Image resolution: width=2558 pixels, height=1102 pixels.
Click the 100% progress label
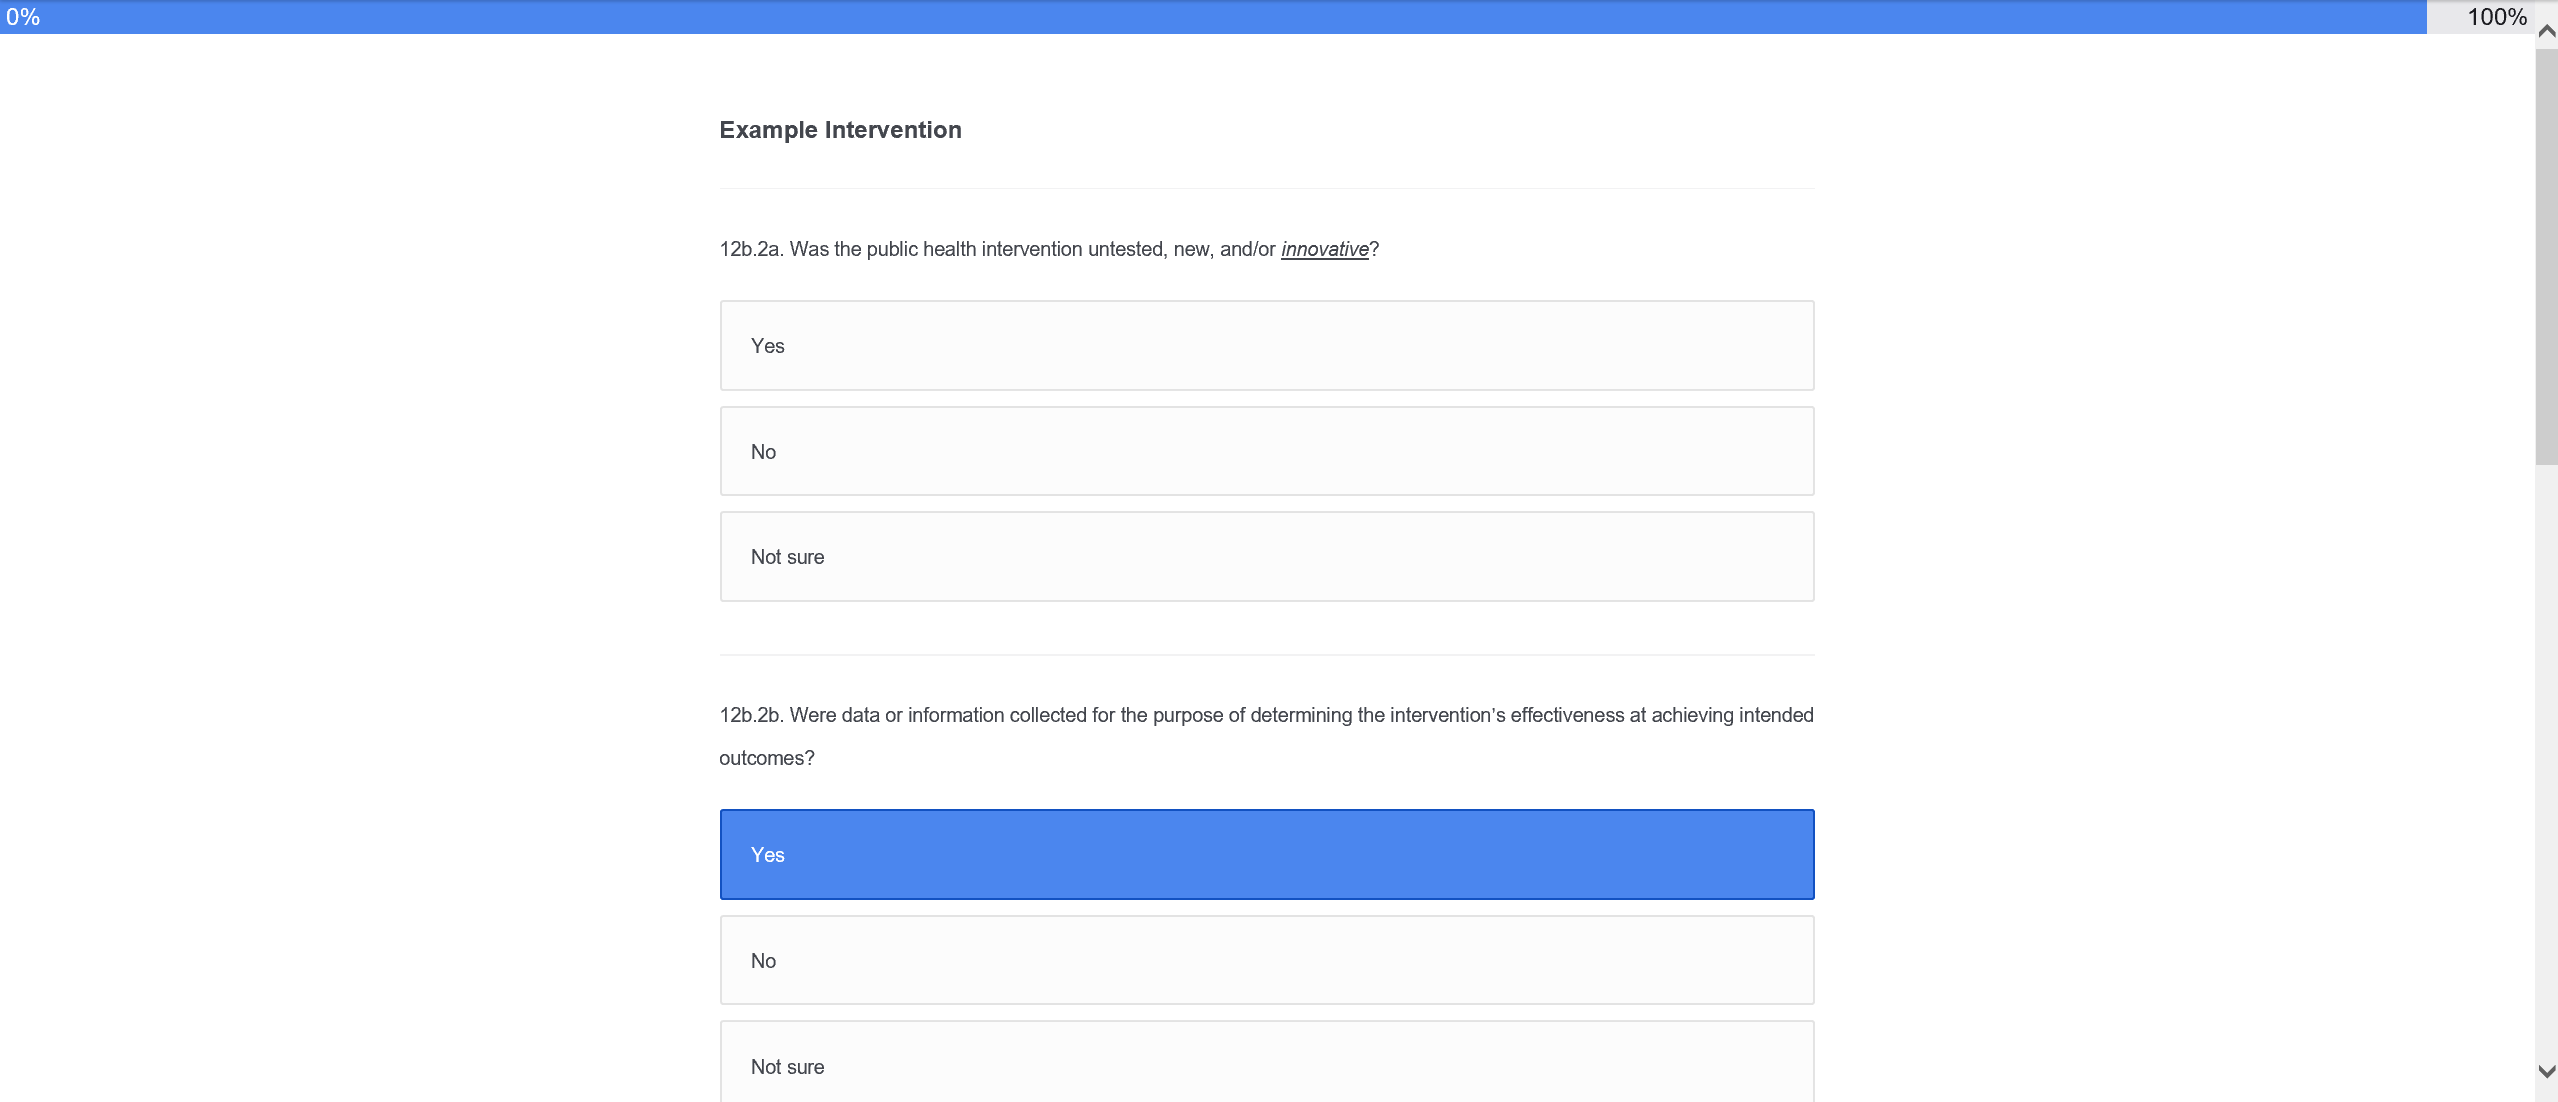(2496, 17)
